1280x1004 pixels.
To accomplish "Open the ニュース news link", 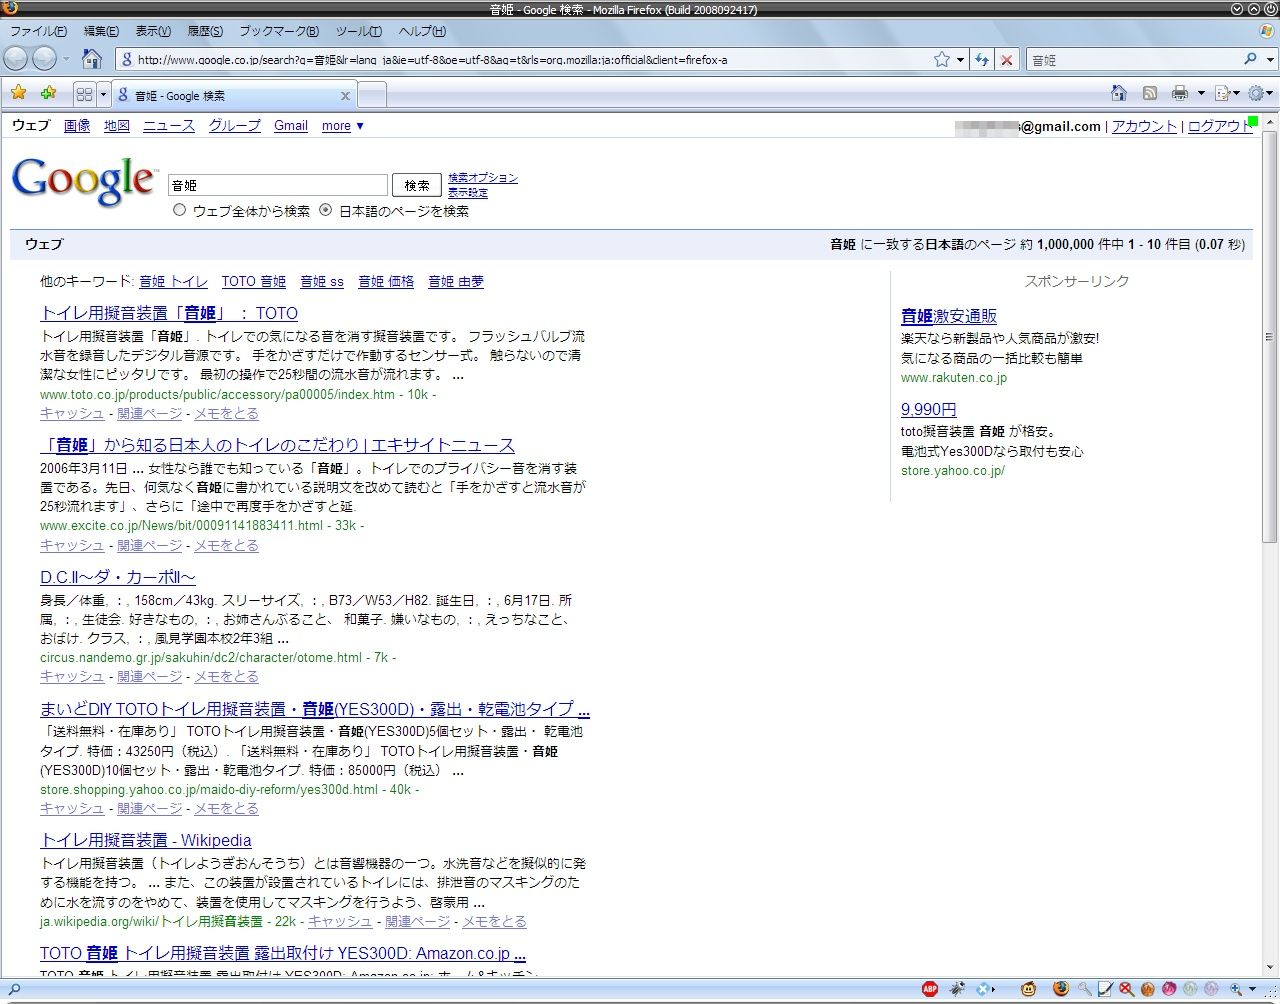I will pyautogui.click(x=169, y=126).
